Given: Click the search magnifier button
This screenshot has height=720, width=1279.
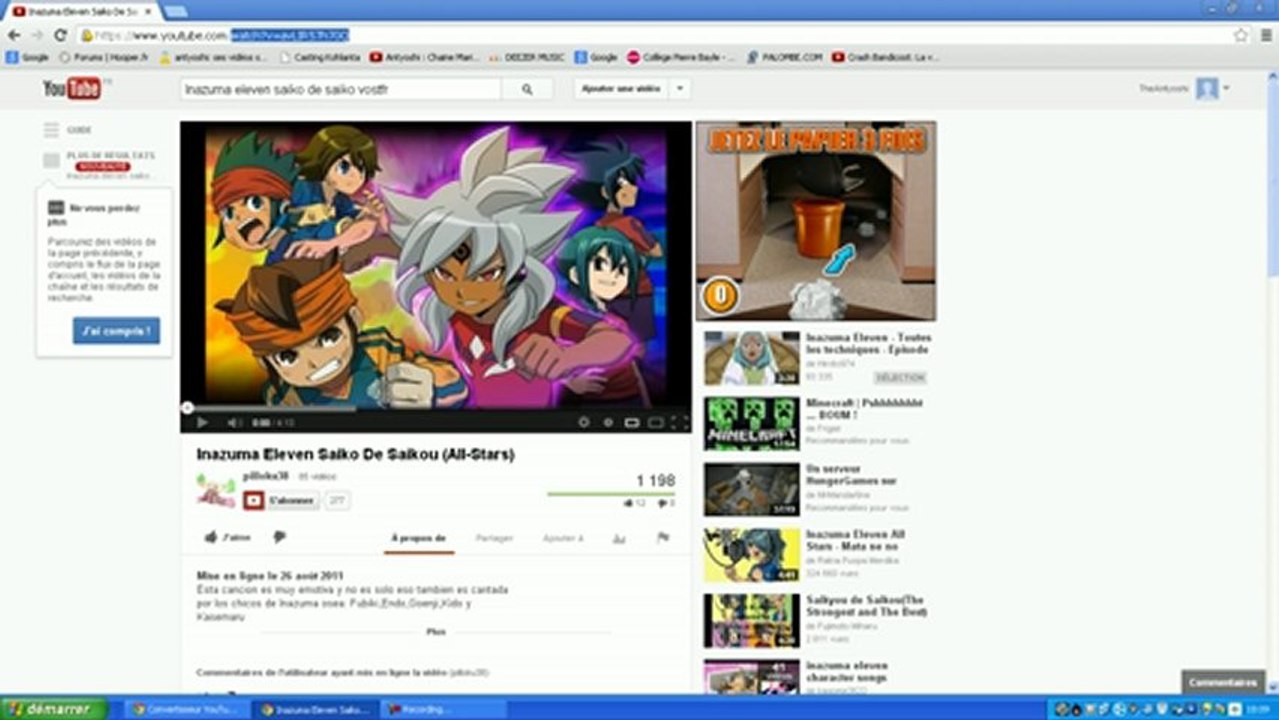Looking at the screenshot, I should 528,89.
